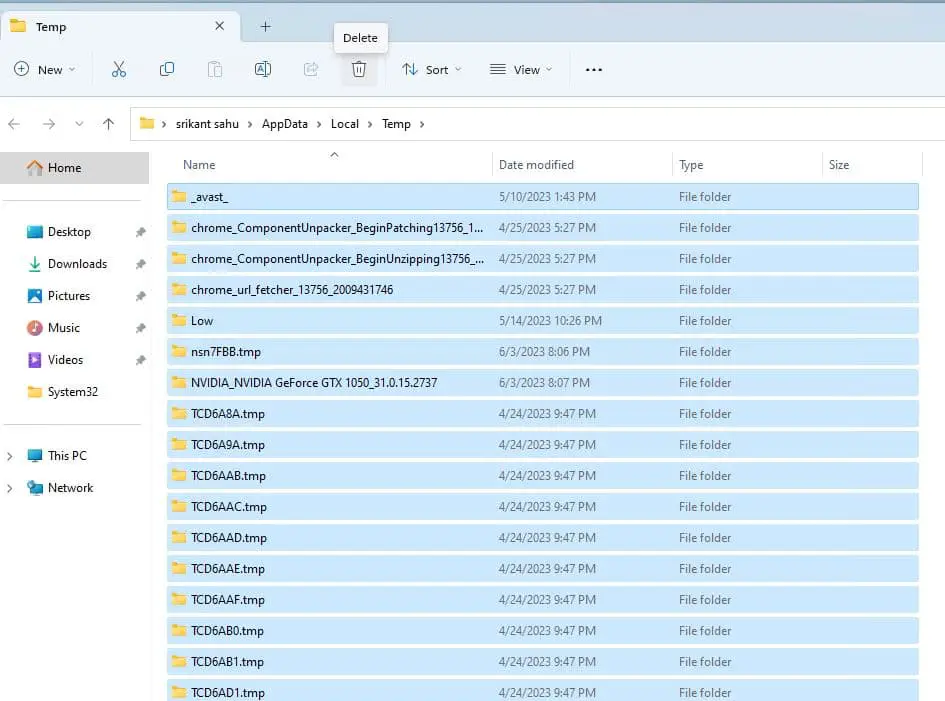Screen dimensions: 945x701
Task: Click the Paste clipboard icon
Action: 215,69
